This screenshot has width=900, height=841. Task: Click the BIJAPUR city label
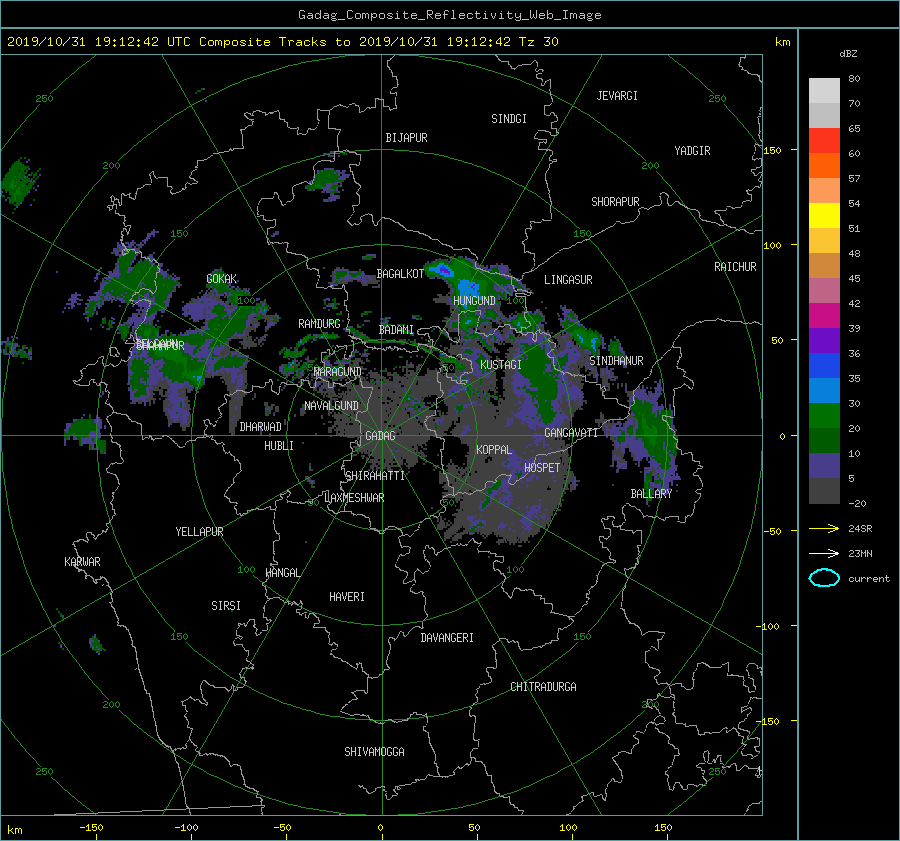pos(406,138)
